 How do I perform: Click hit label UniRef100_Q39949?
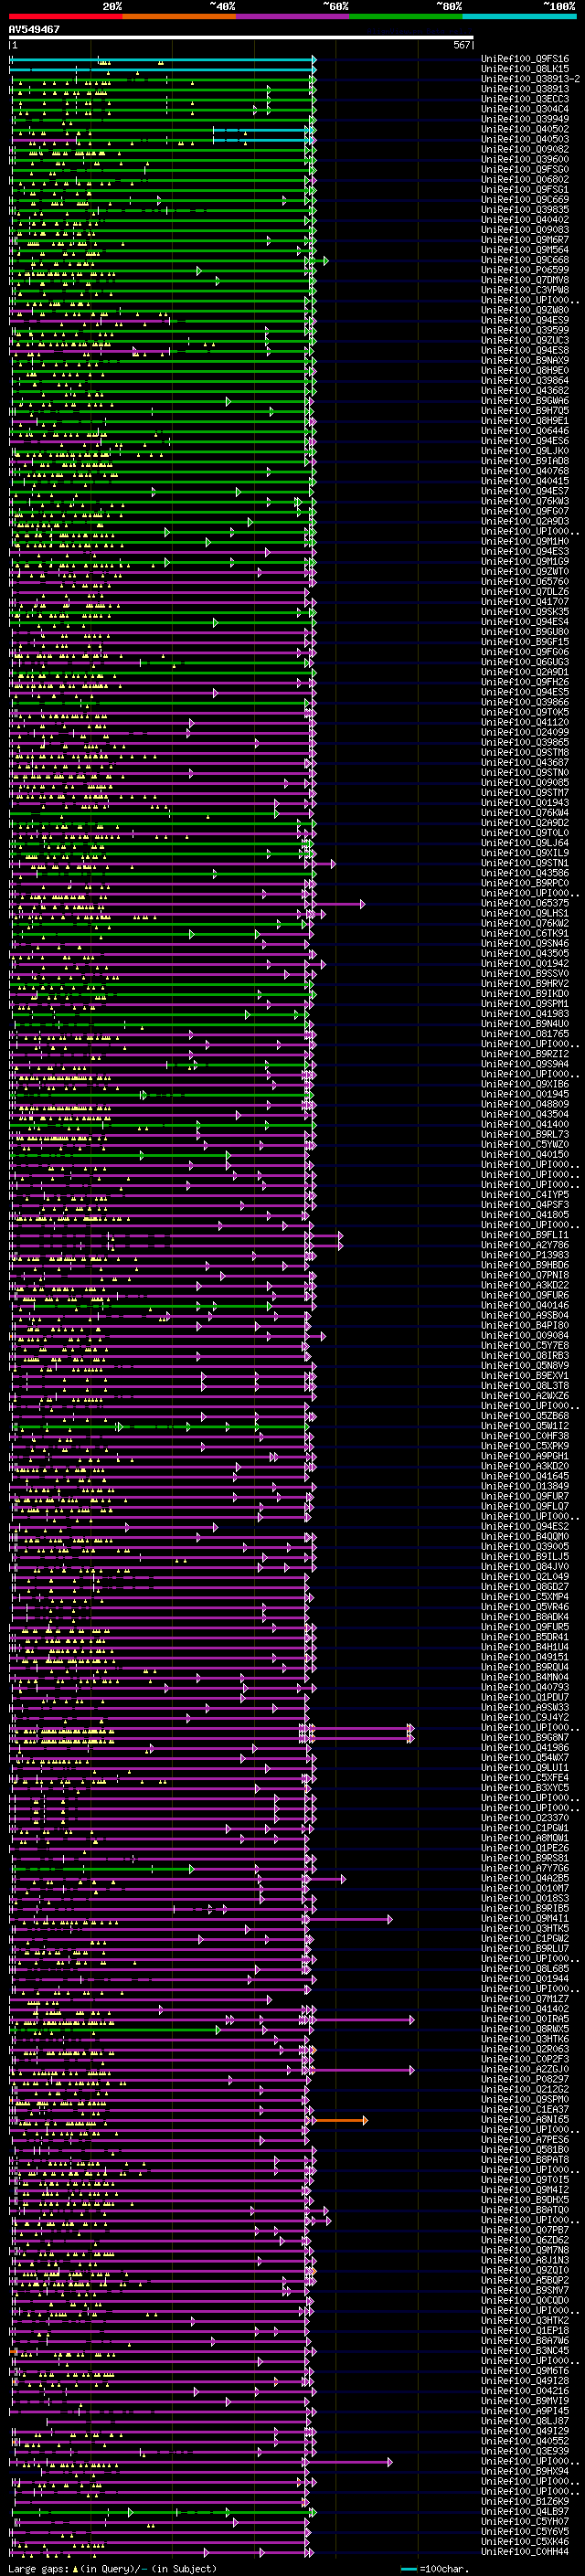point(525,119)
